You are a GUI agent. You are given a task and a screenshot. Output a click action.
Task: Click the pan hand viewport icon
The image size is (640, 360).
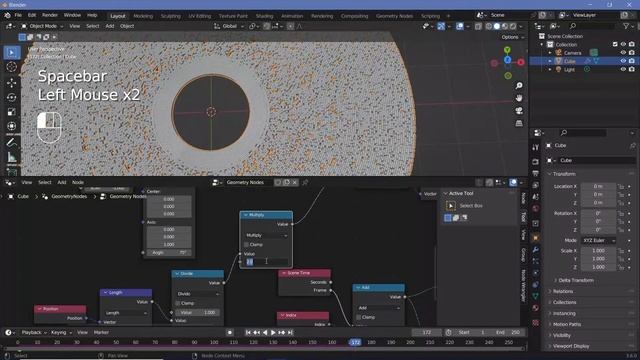[519, 98]
